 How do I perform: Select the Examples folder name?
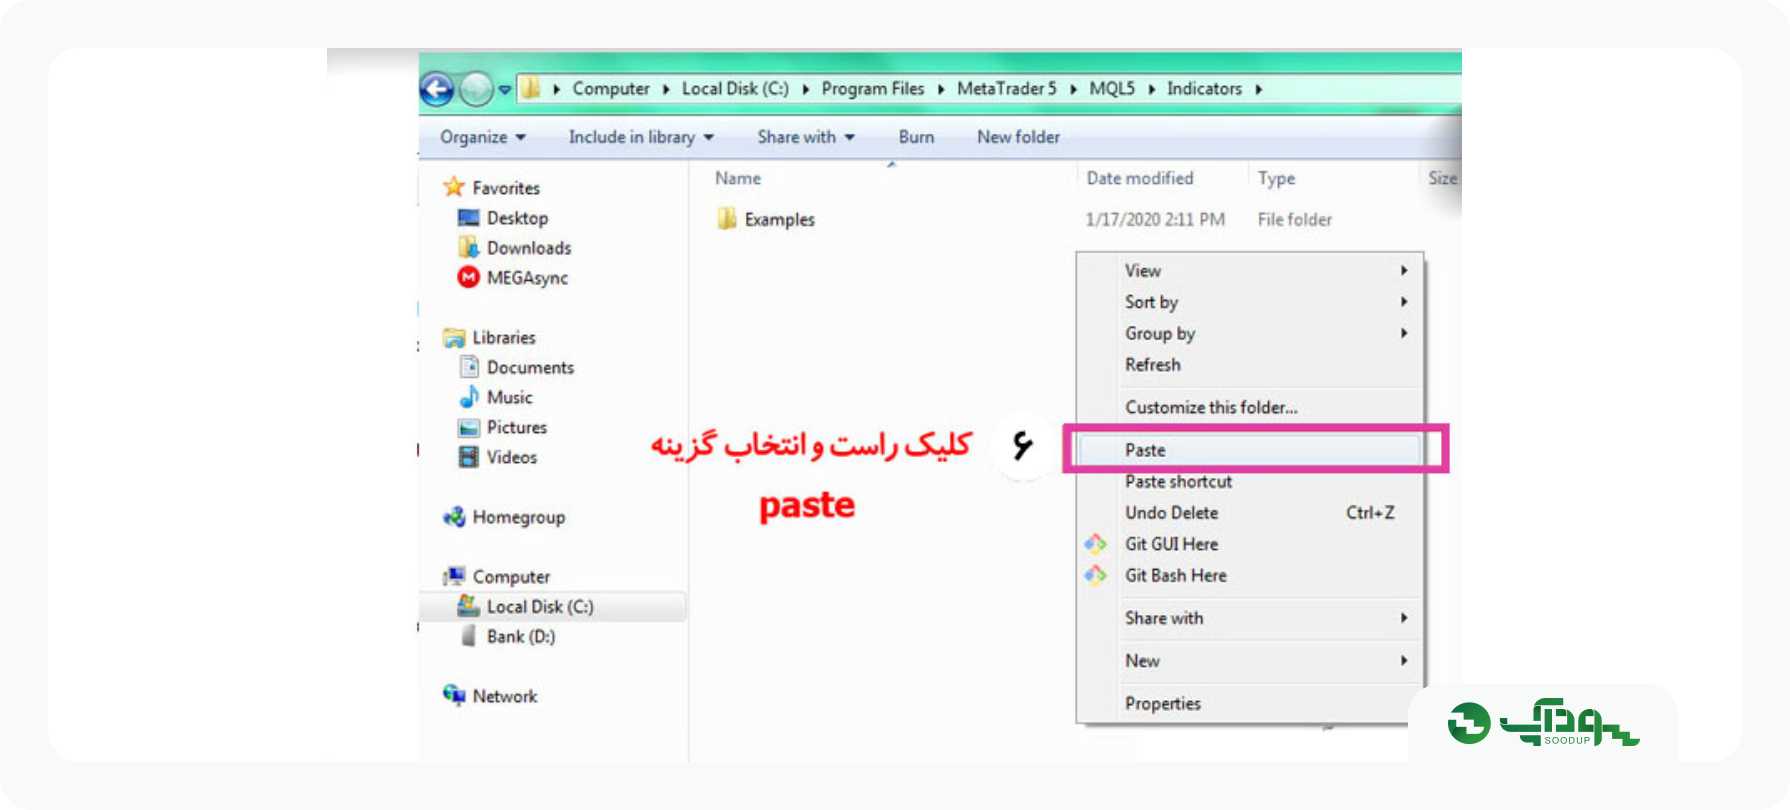pyautogui.click(x=779, y=220)
